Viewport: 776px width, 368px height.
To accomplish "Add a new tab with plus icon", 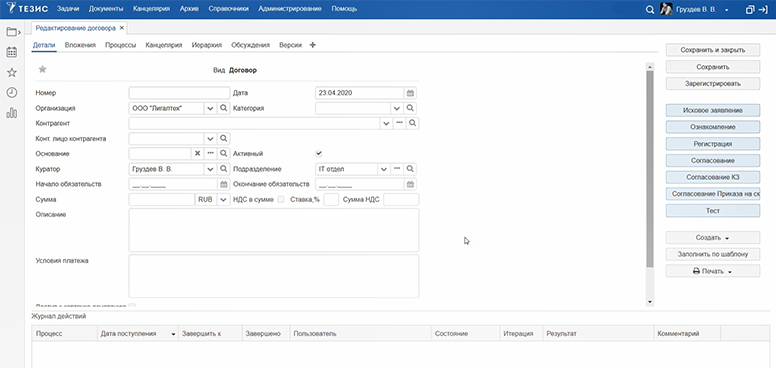I will pyautogui.click(x=312, y=45).
